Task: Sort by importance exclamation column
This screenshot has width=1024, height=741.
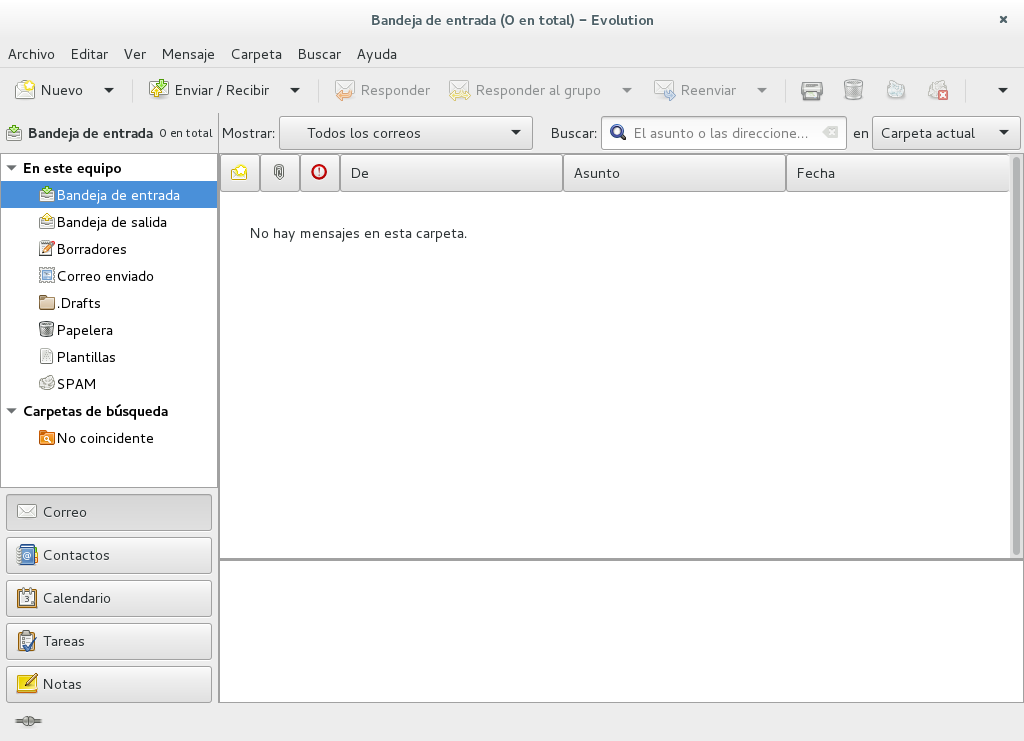Action: [x=319, y=173]
